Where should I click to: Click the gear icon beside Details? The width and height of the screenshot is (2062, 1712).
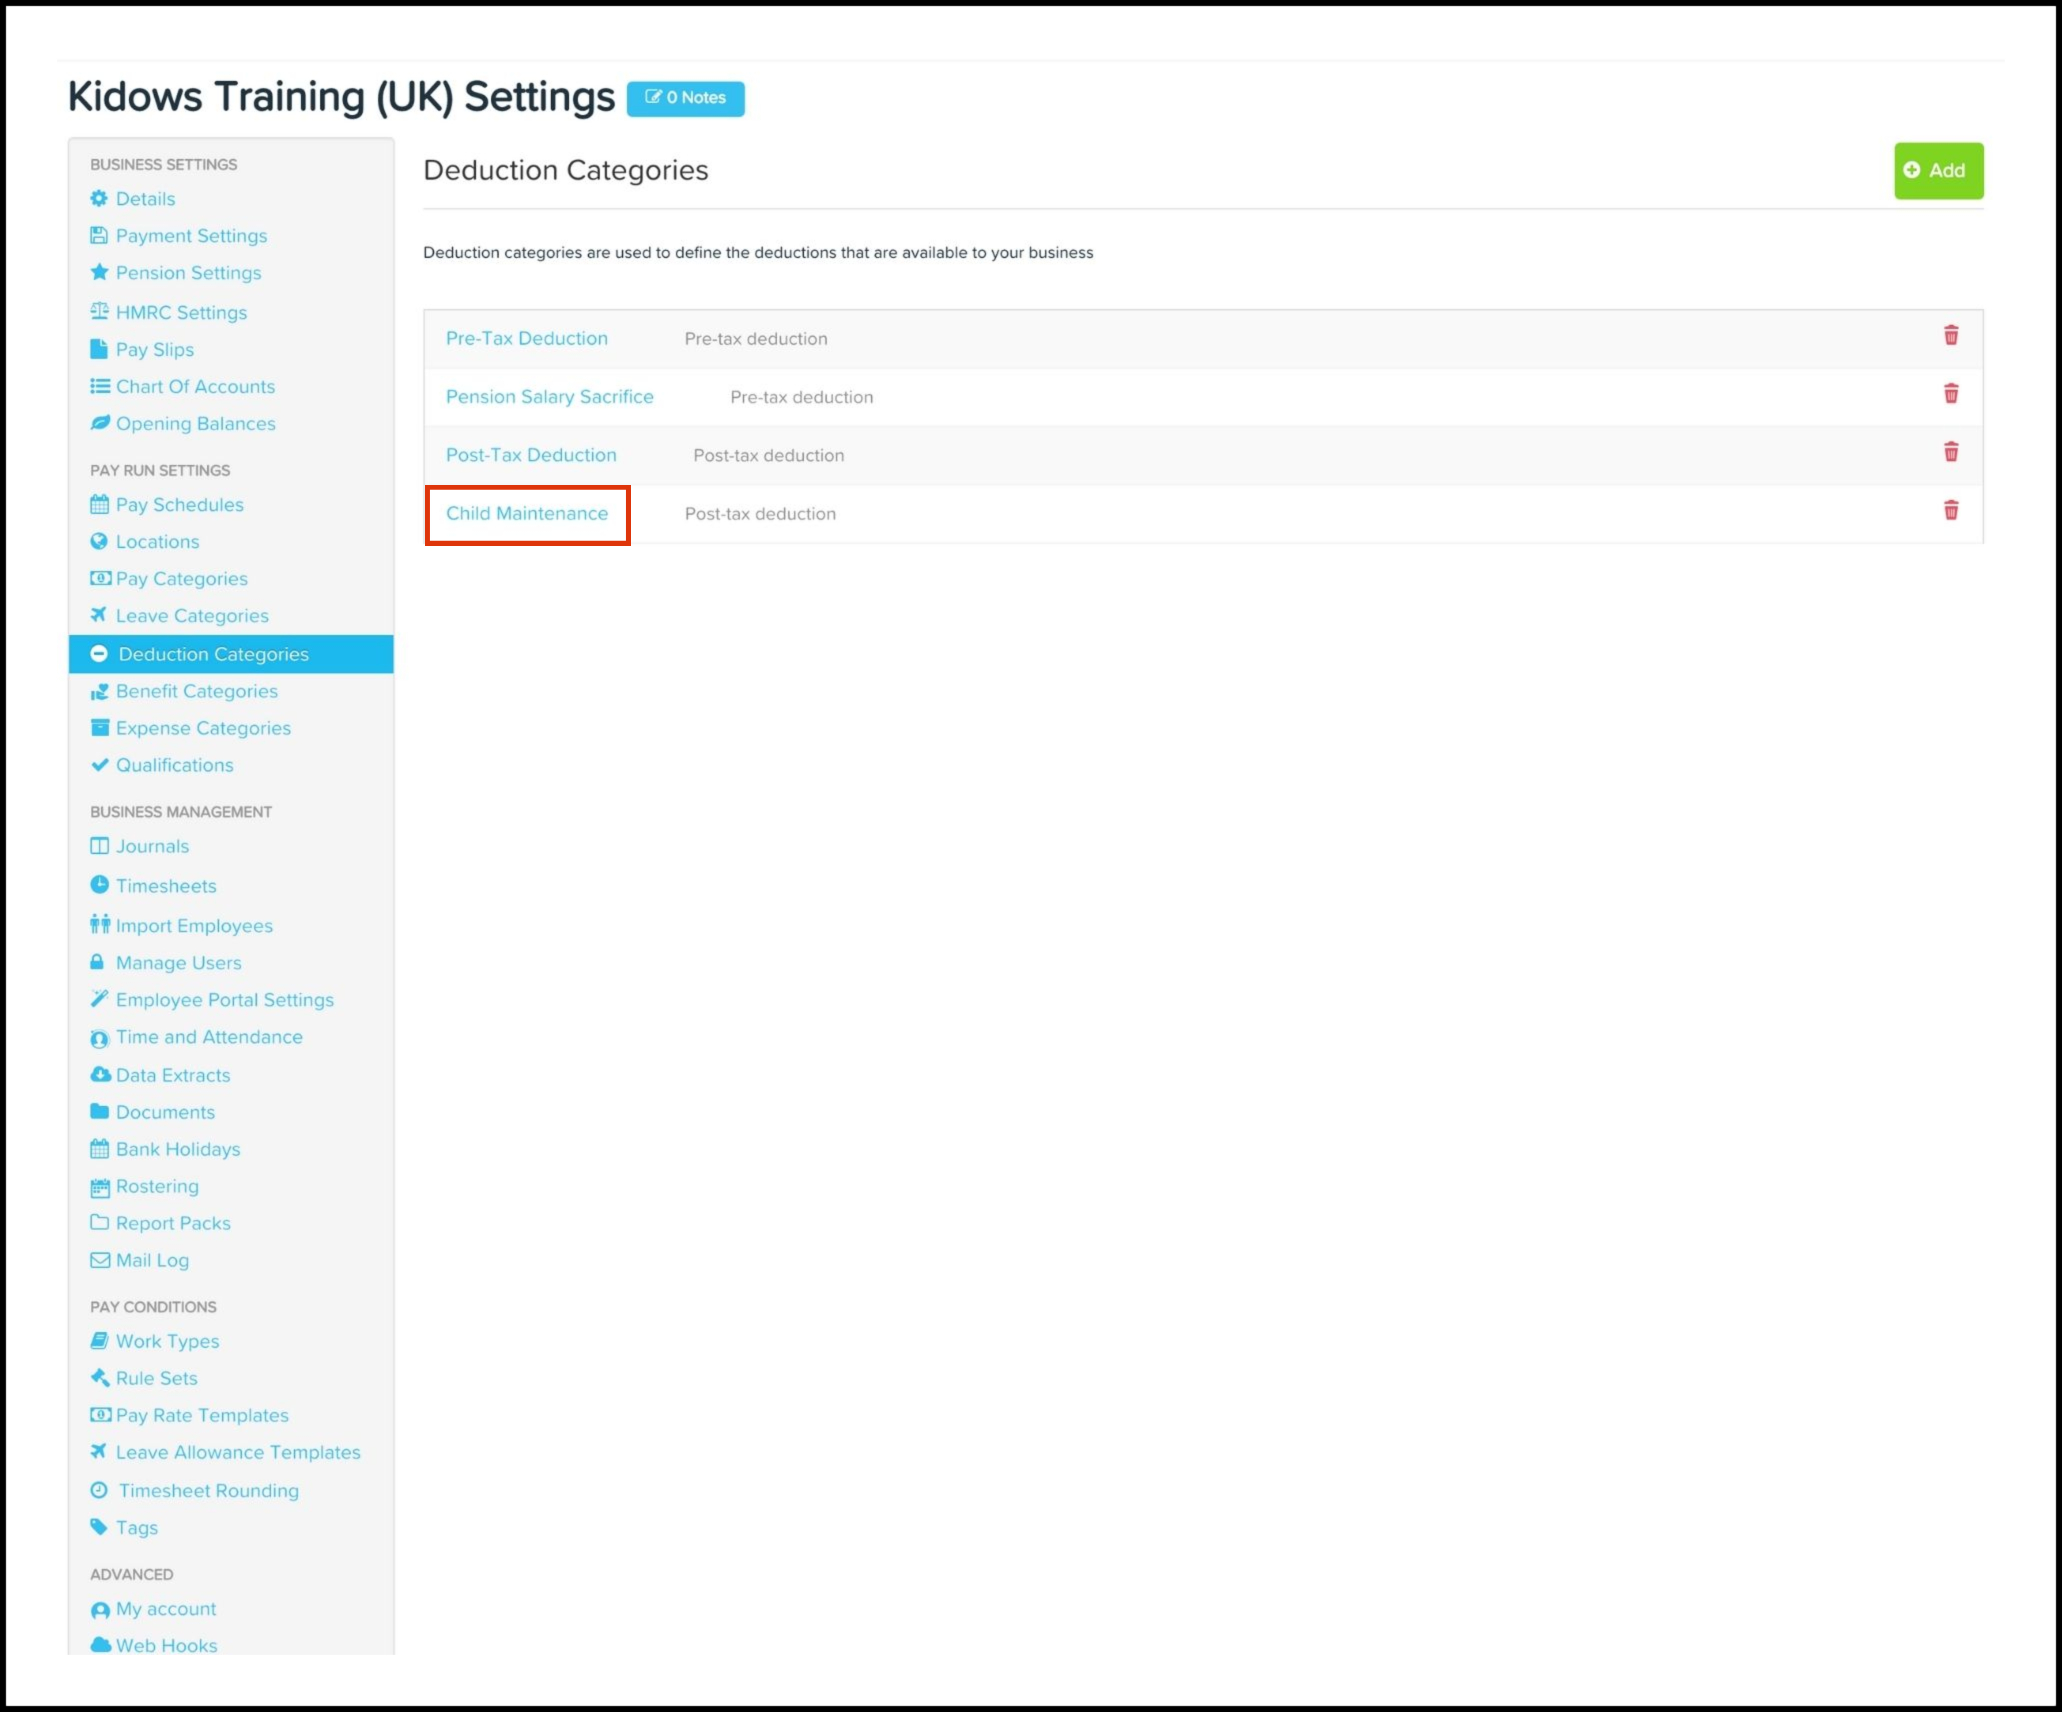(x=99, y=198)
